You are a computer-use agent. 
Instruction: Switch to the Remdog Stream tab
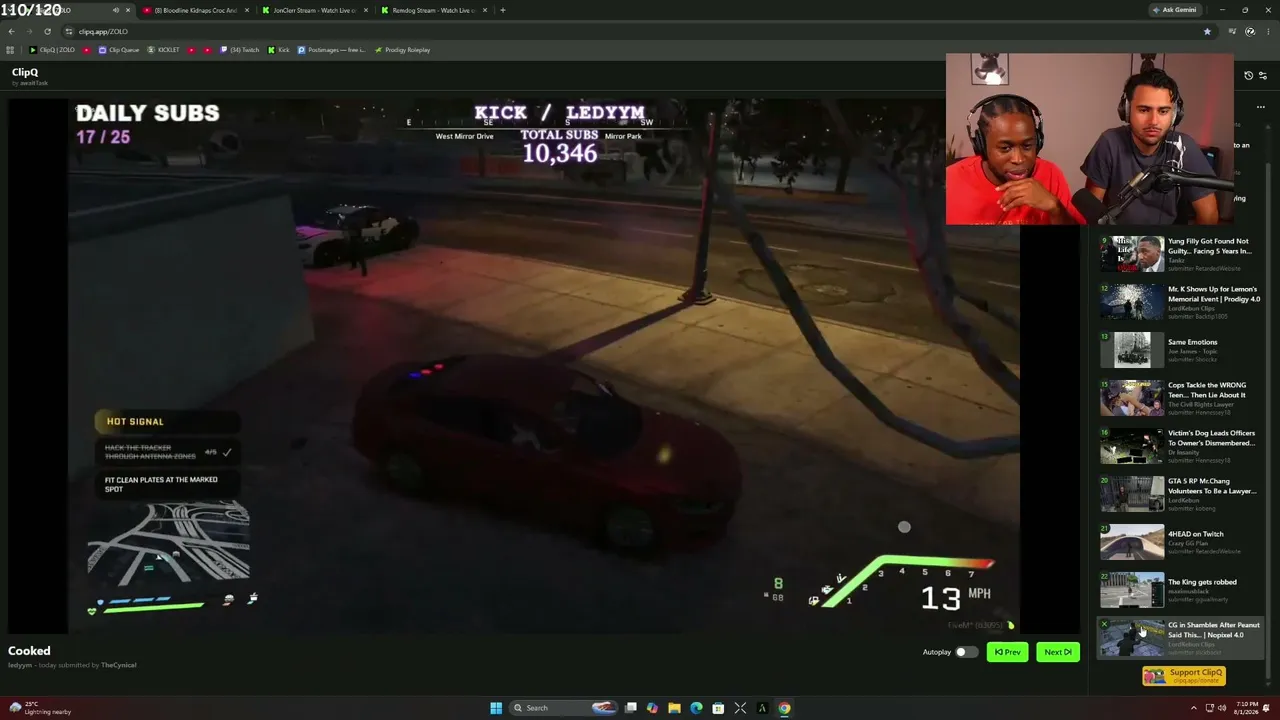click(434, 10)
